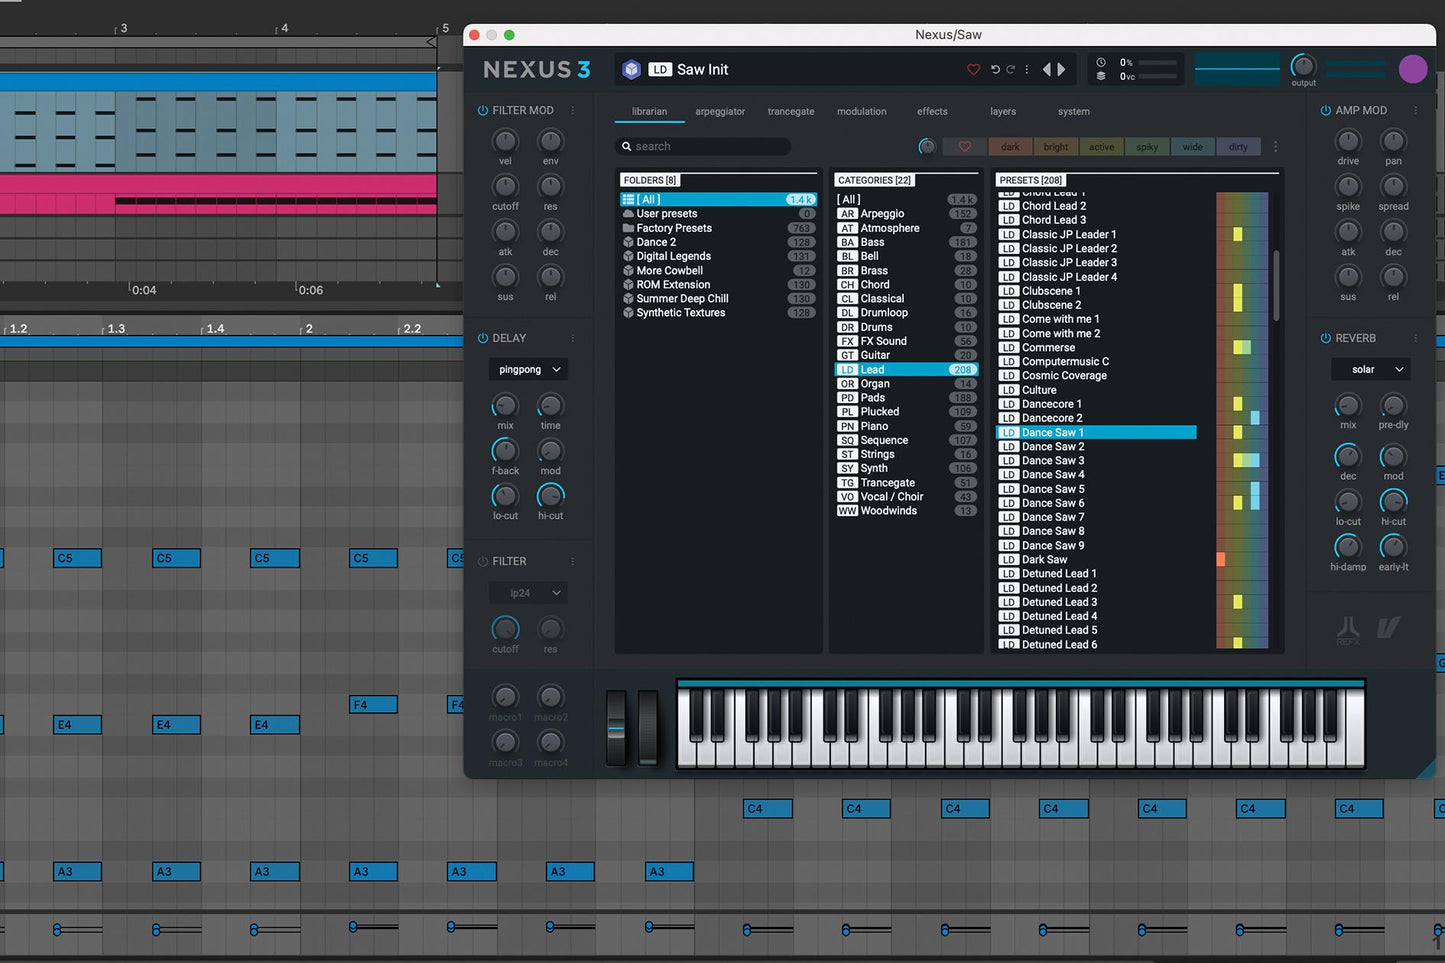This screenshot has width=1445, height=963.
Task: Click the folder icon beside Factory Presets
Action: coord(628,228)
